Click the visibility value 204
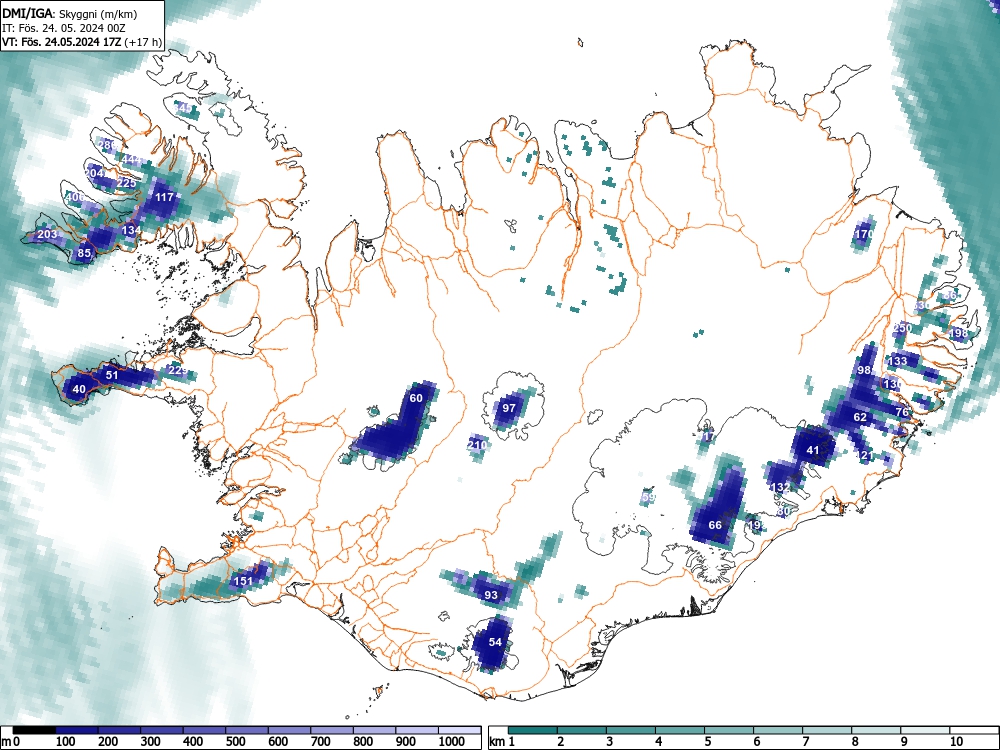 point(95,173)
